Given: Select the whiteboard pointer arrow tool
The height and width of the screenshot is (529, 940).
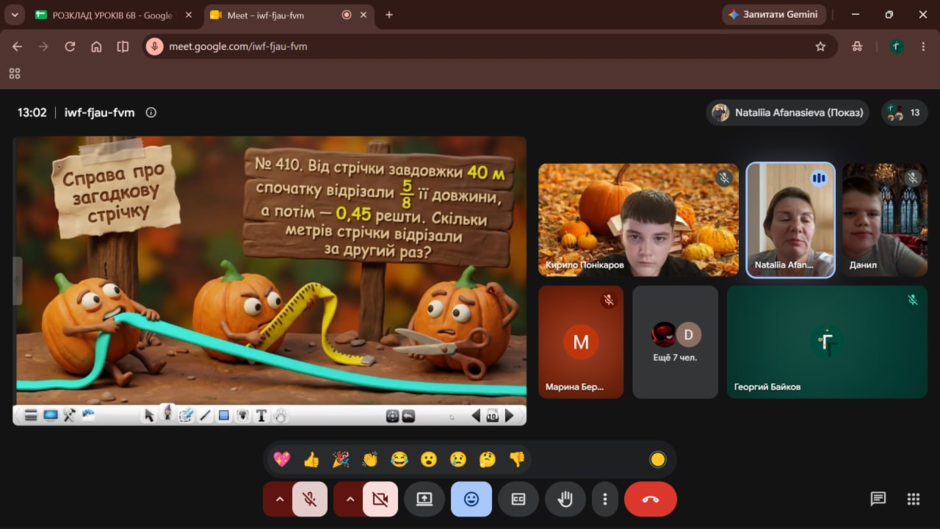Looking at the screenshot, I should [x=149, y=415].
